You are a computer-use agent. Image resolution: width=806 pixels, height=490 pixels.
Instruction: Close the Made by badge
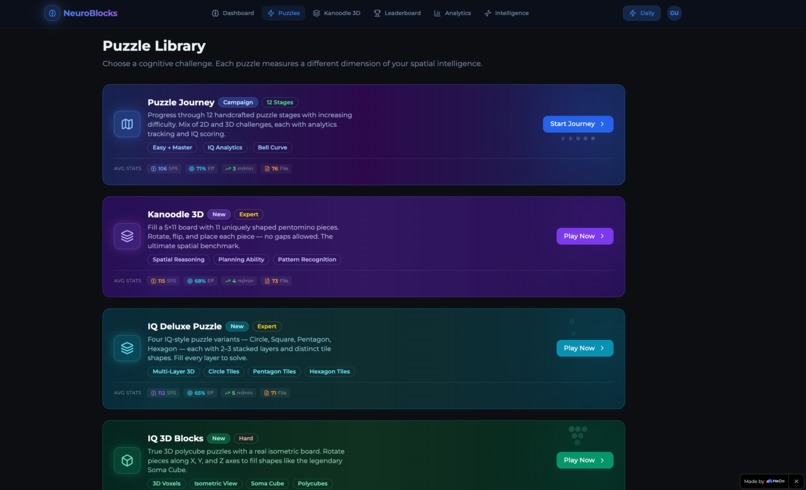click(796, 481)
